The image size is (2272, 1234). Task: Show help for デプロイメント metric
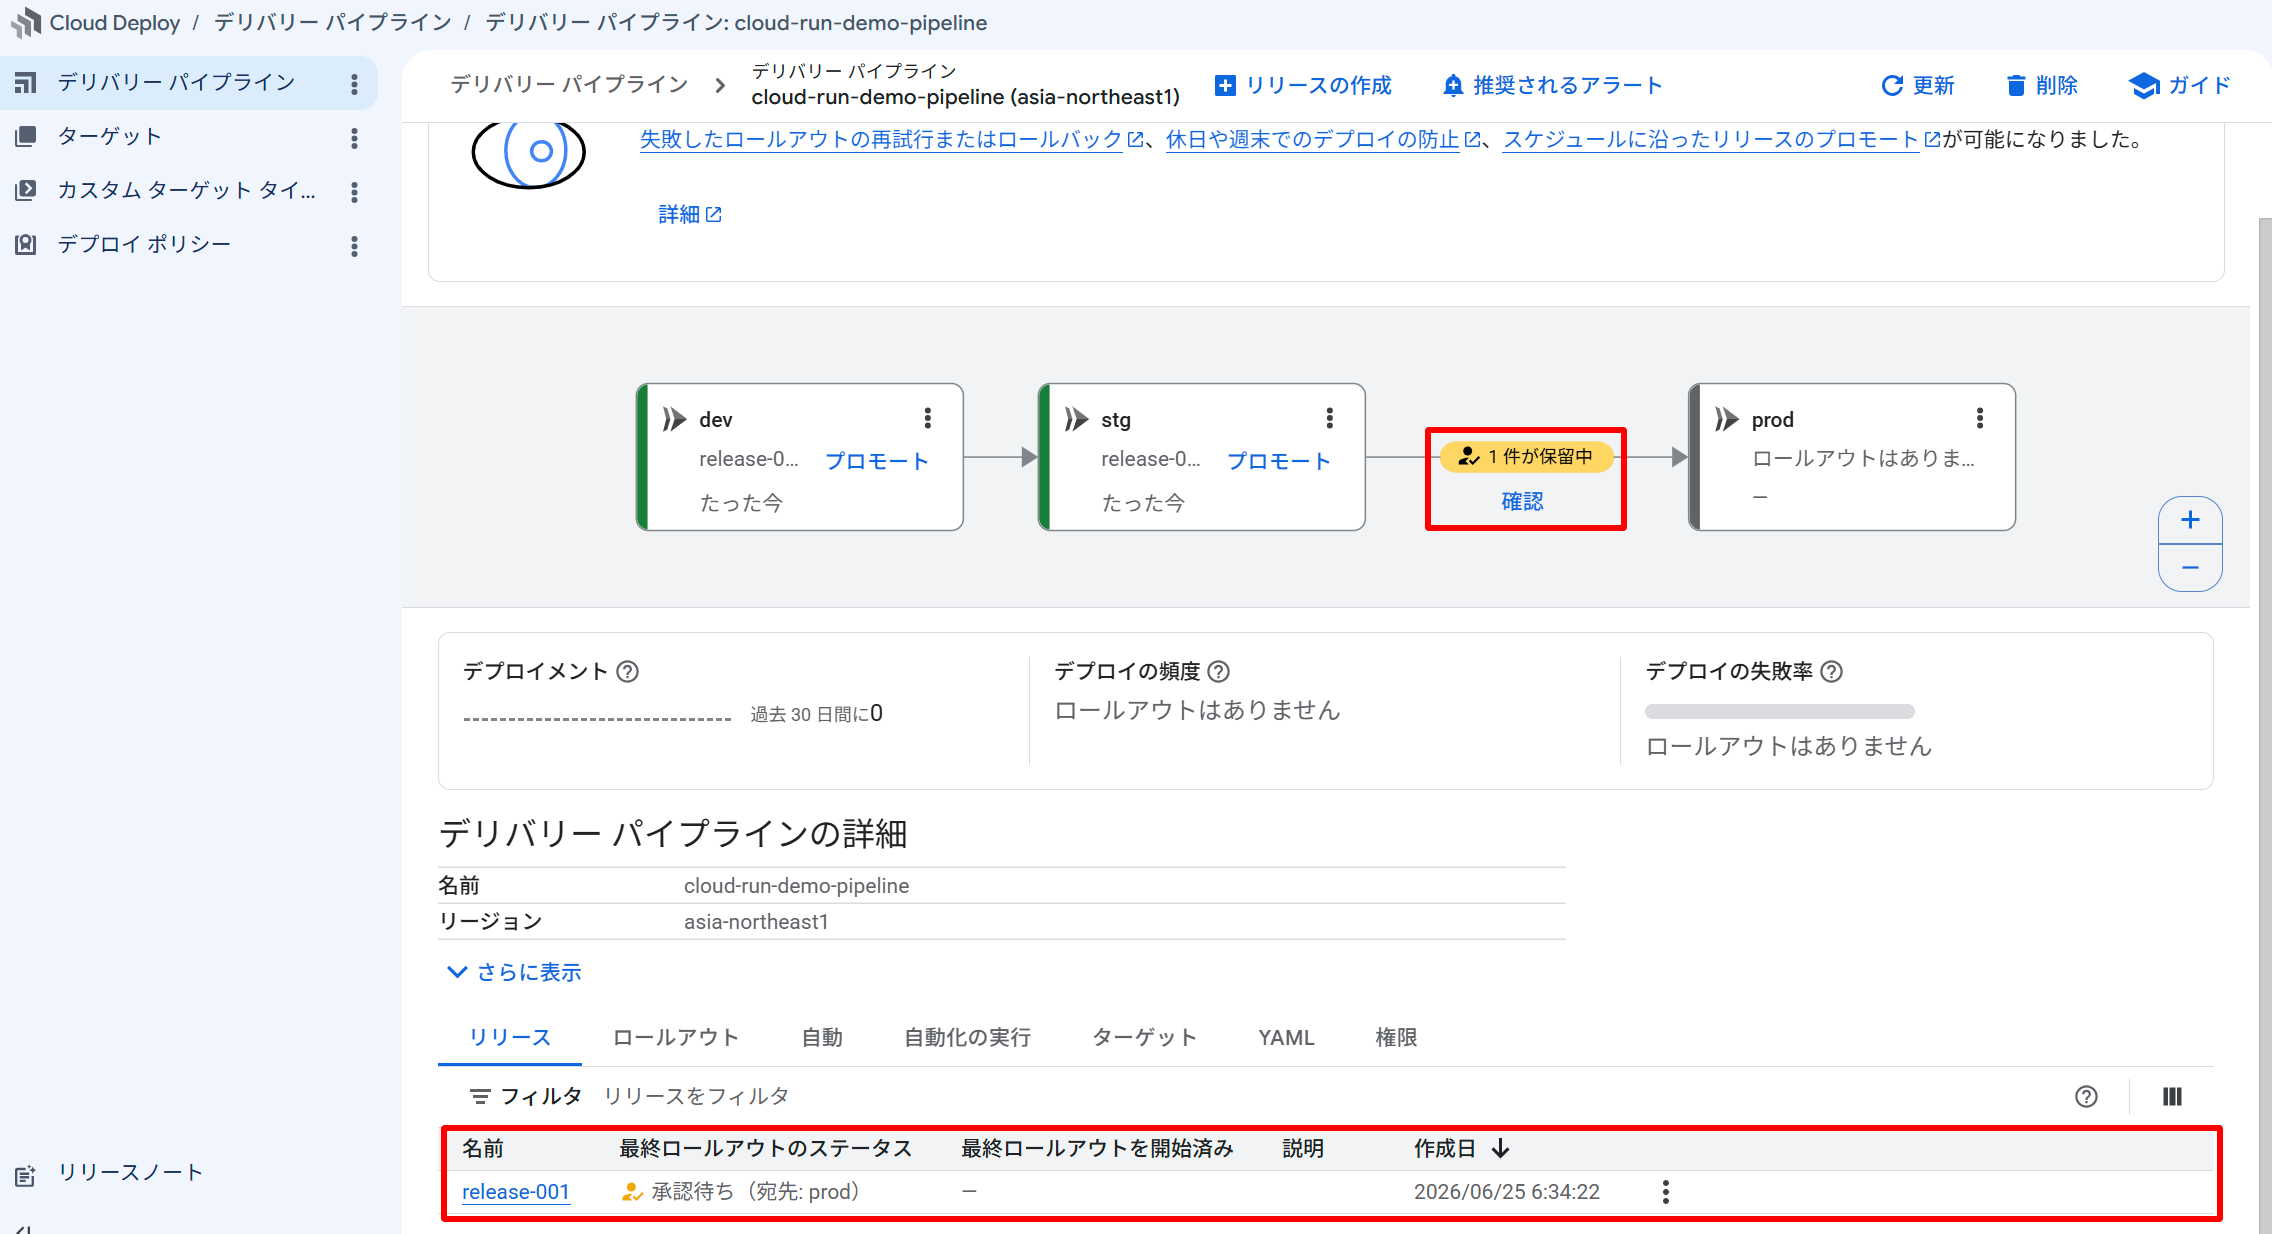click(627, 672)
